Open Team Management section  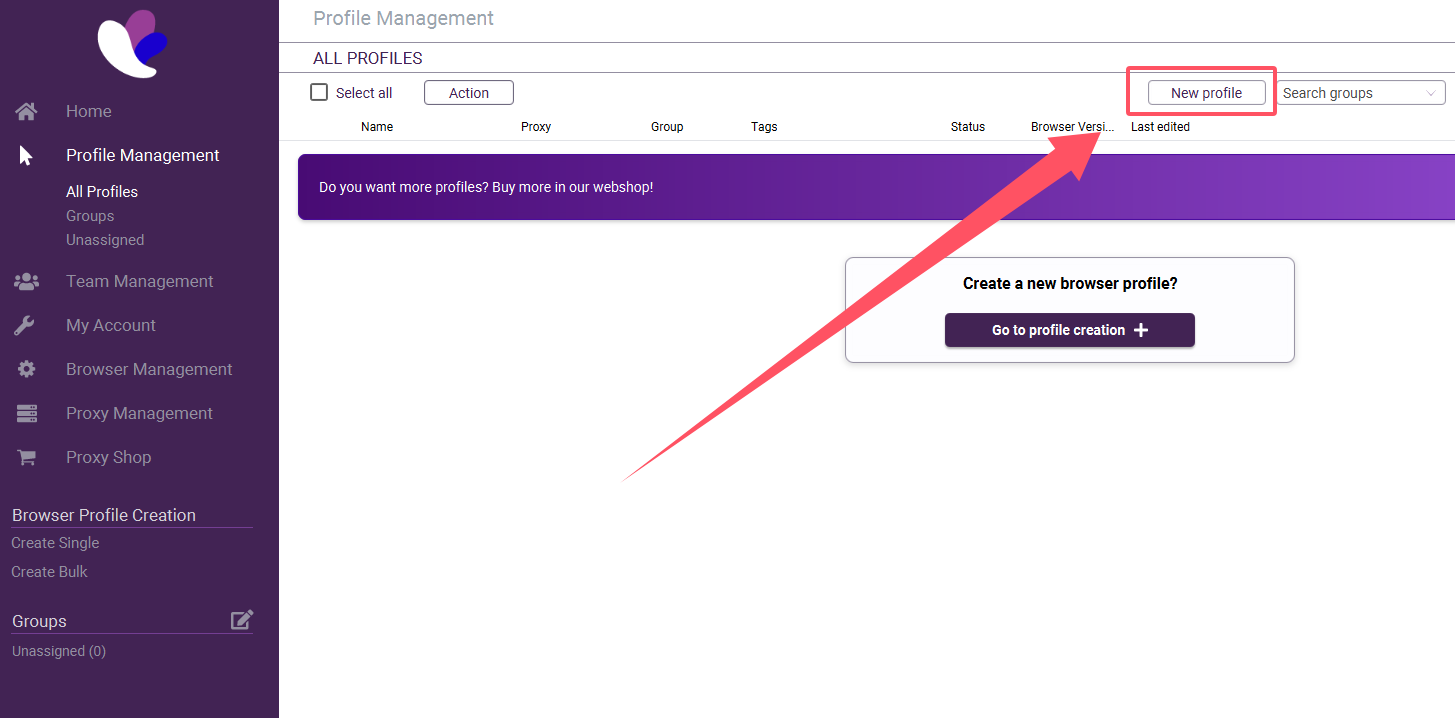tap(140, 281)
